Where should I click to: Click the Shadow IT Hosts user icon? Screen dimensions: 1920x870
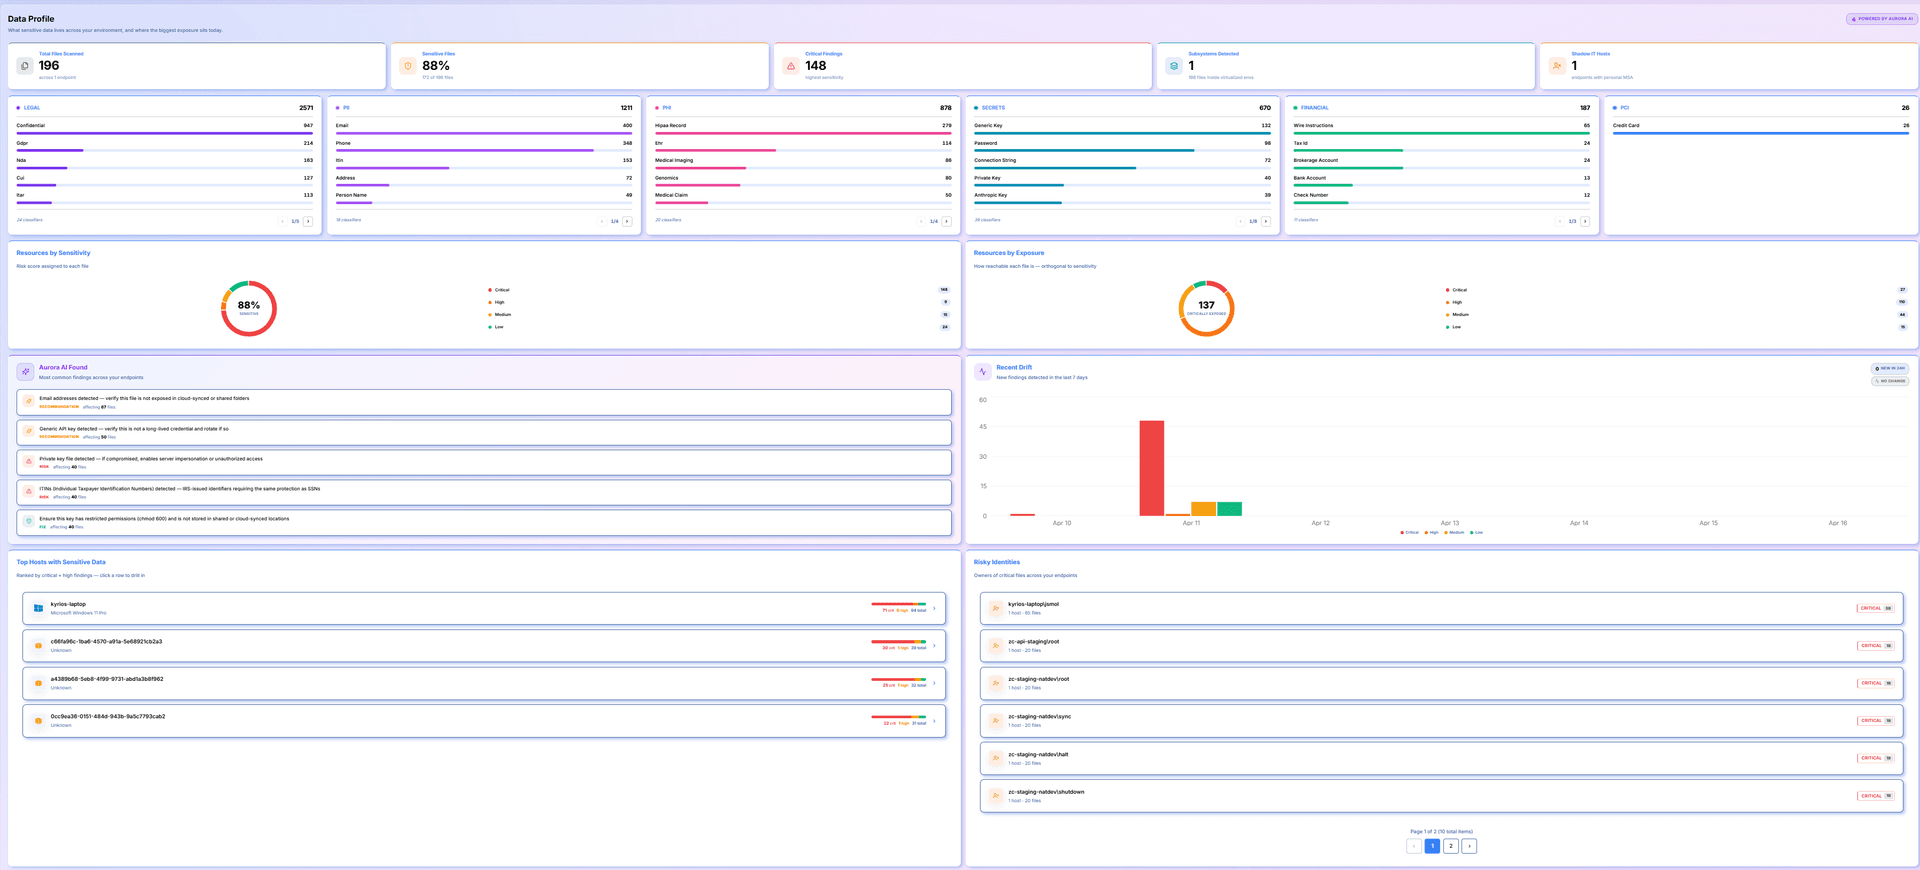point(1557,66)
